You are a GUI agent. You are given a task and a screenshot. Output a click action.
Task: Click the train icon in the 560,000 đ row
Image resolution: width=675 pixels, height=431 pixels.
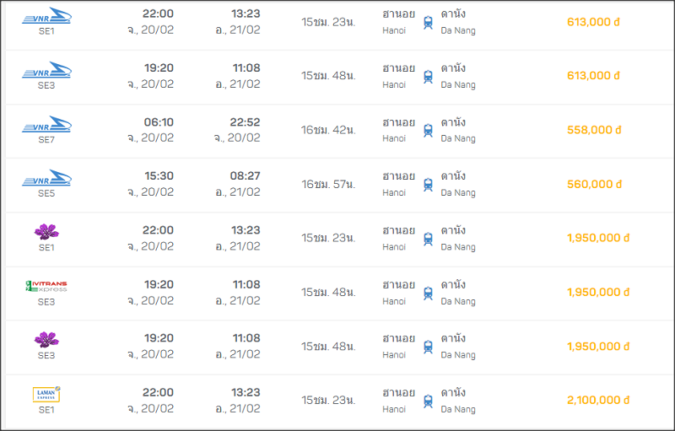click(x=428, y=185)
